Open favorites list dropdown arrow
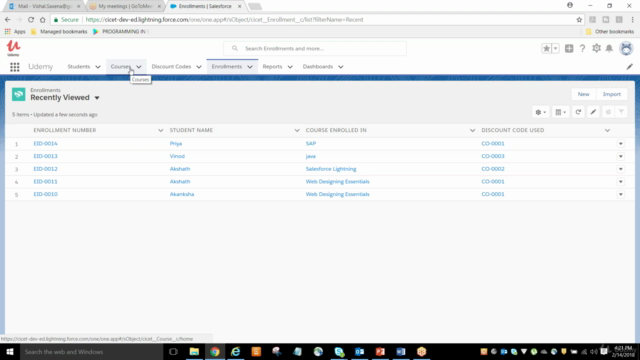640x360 pixels. pos(555,49)
